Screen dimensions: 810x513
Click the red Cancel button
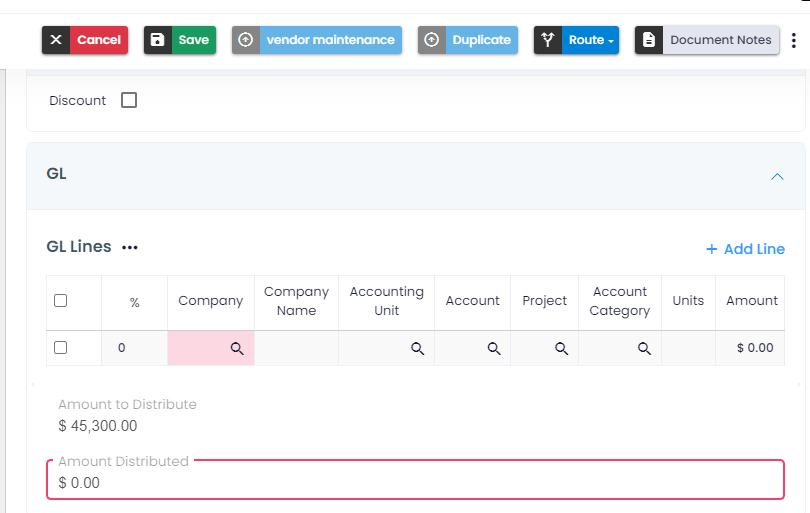coord(83,40)
